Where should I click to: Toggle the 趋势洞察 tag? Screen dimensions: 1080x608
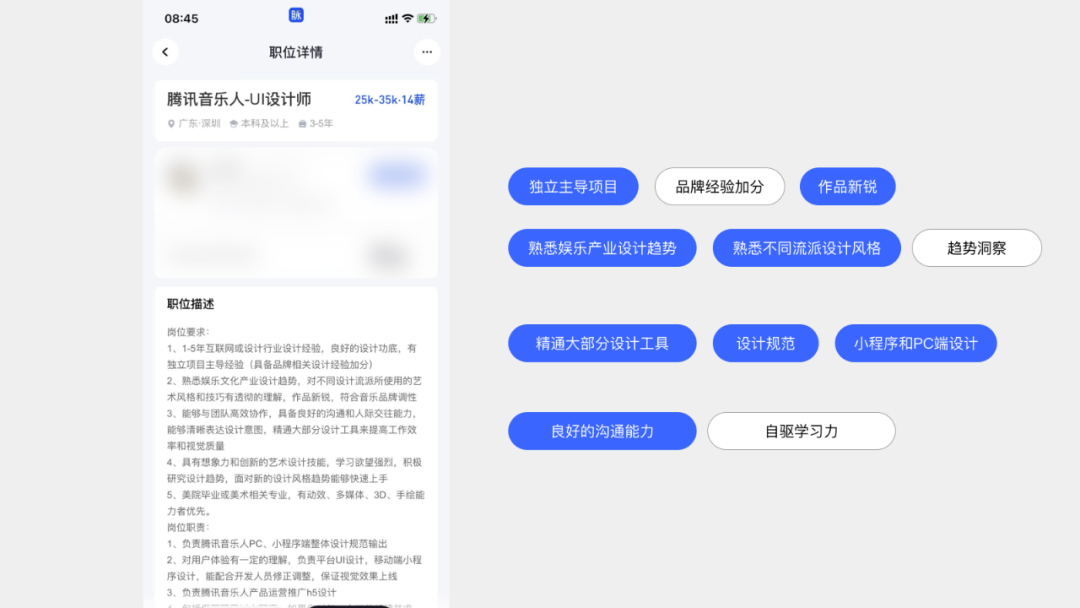pyautogui.click(x=977, y=248)
